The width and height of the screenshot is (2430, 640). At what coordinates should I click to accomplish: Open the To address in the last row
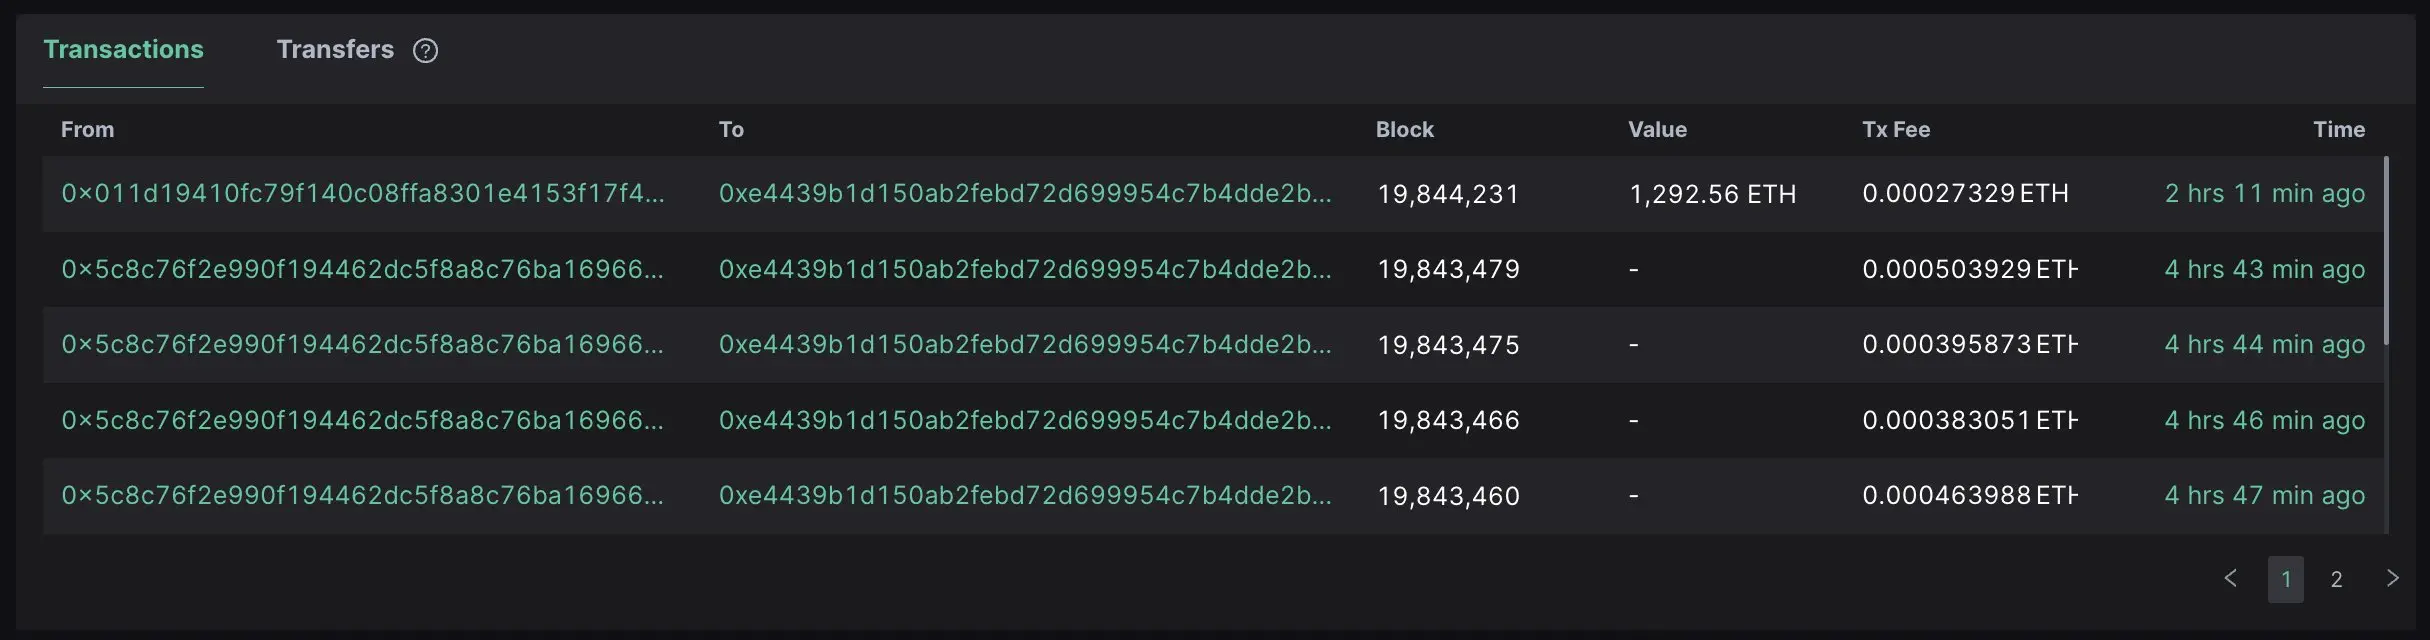point(1026,495)
